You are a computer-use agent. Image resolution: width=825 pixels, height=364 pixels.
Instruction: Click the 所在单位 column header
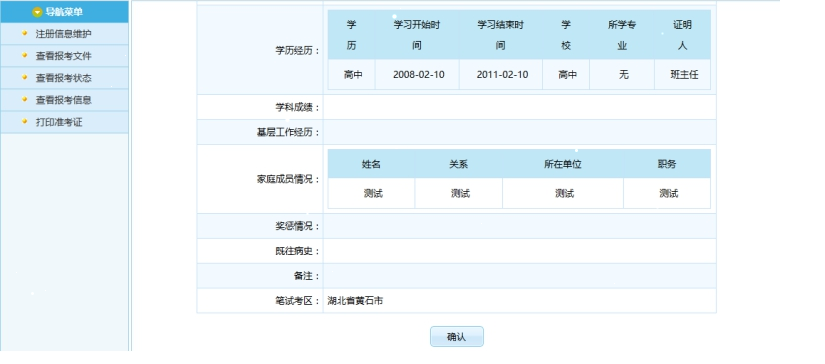(x=562, y=164)
